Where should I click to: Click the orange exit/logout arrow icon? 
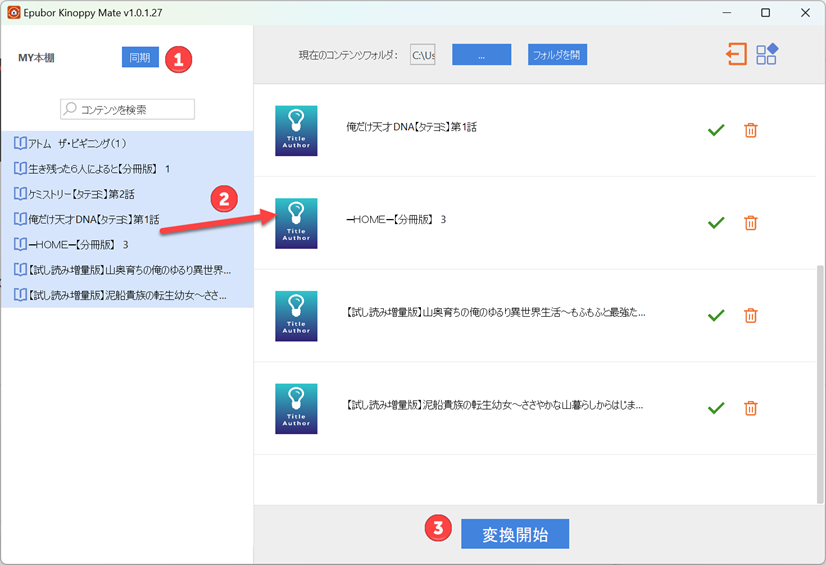[736, 54]
